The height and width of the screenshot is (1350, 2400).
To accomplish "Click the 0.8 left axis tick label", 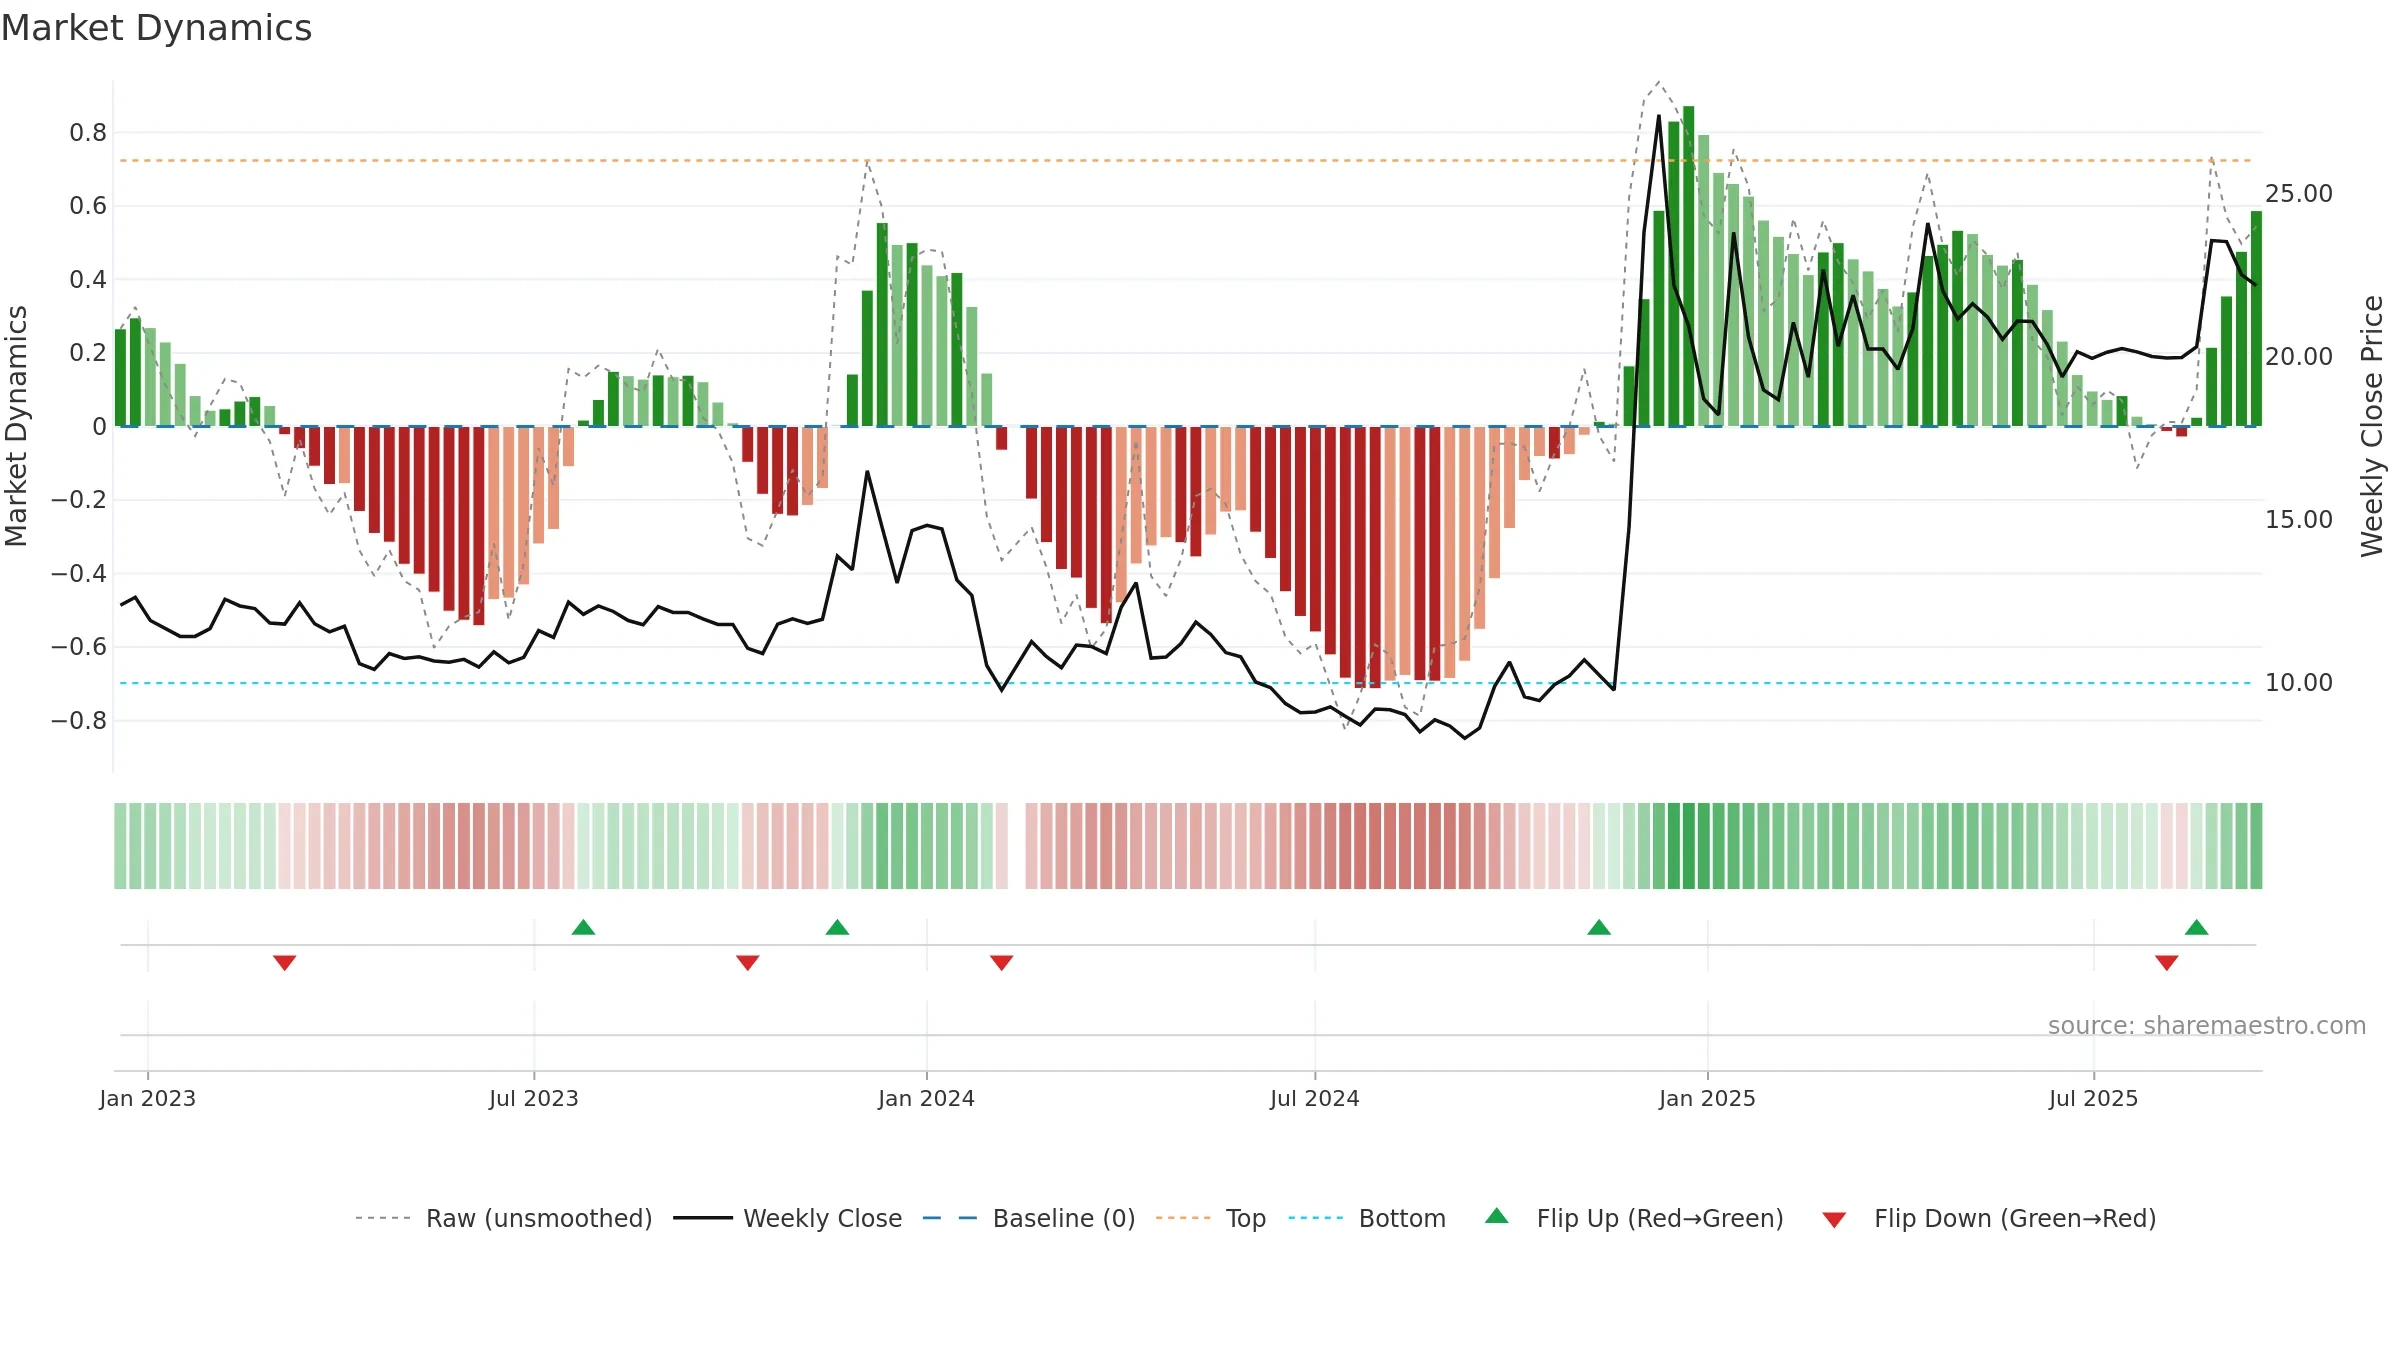I will (x=88, y=133).
